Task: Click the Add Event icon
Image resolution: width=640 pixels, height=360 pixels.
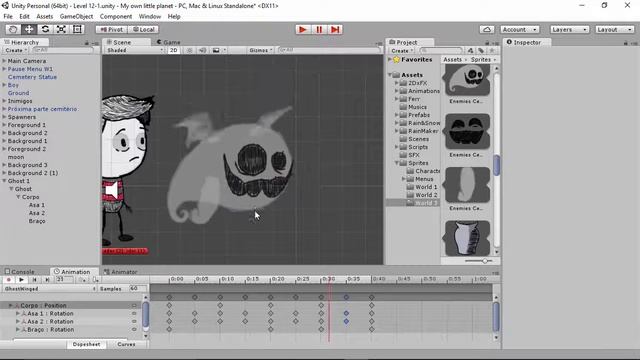Action: tap(96, 280)
